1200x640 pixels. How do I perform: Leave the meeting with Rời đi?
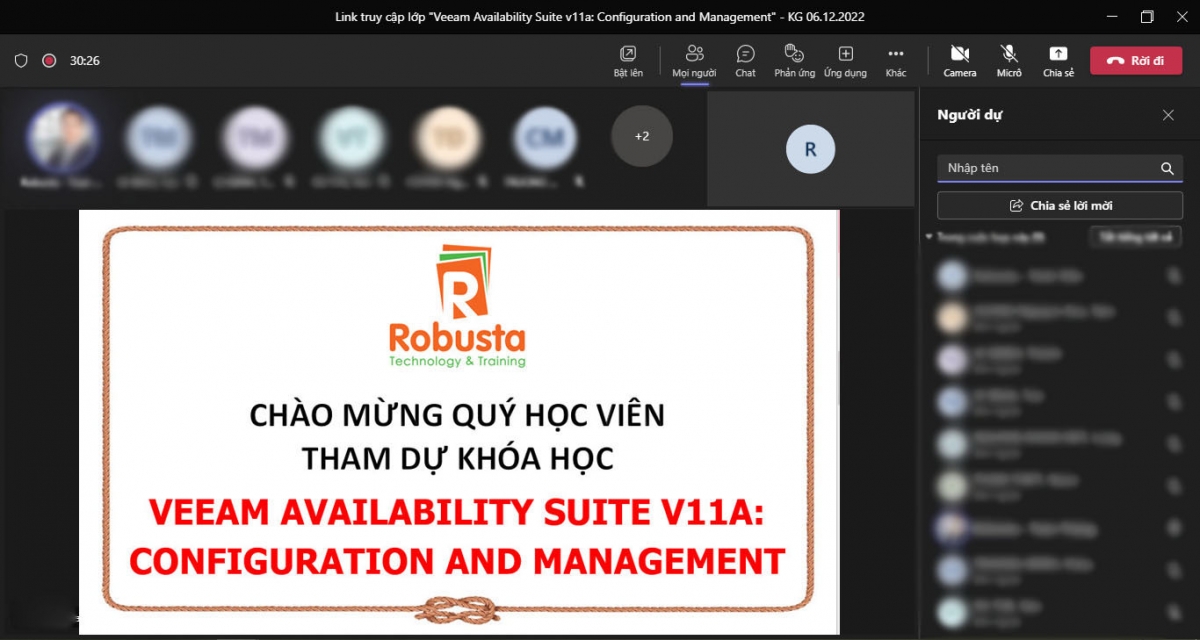click(1136, 60)
